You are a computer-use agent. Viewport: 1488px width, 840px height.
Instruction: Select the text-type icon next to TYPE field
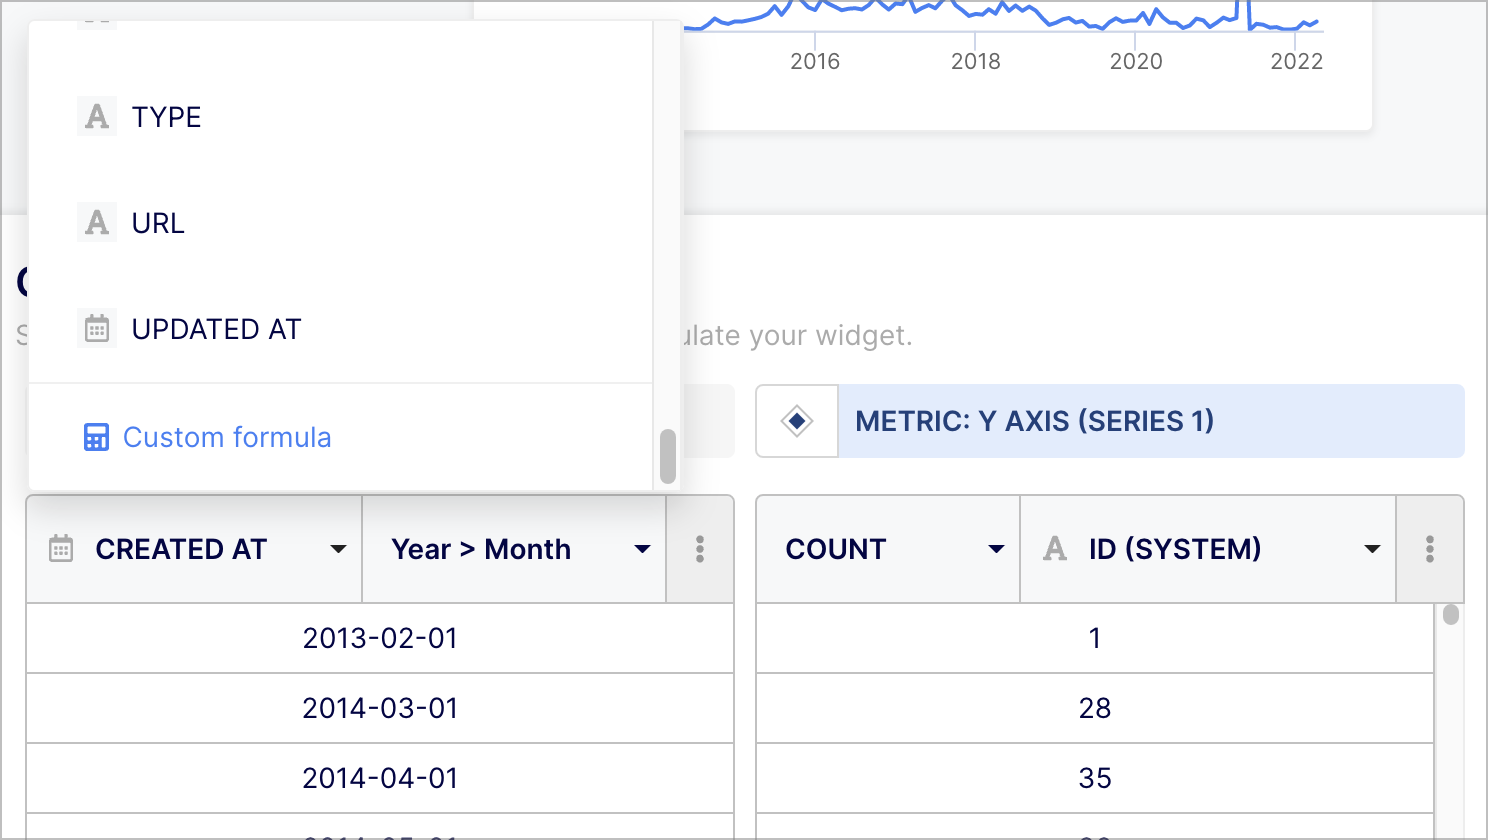96,116
